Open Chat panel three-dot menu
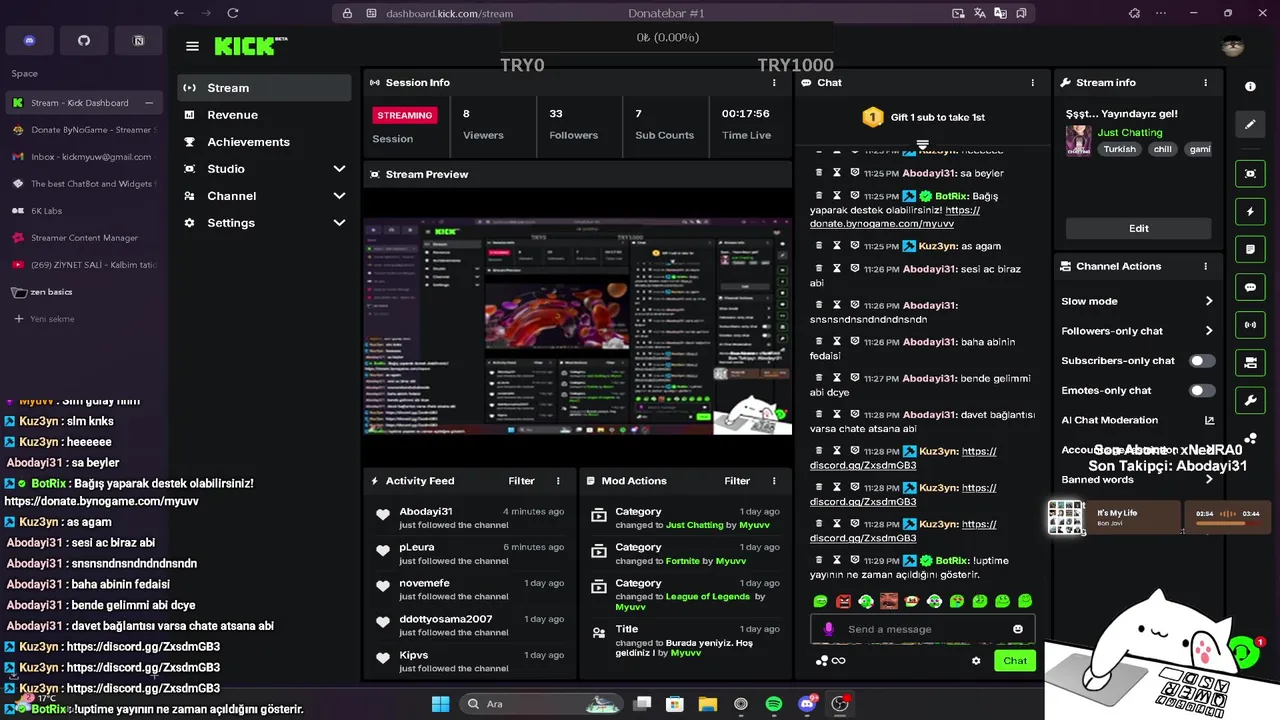 [x=1032, y=83]
